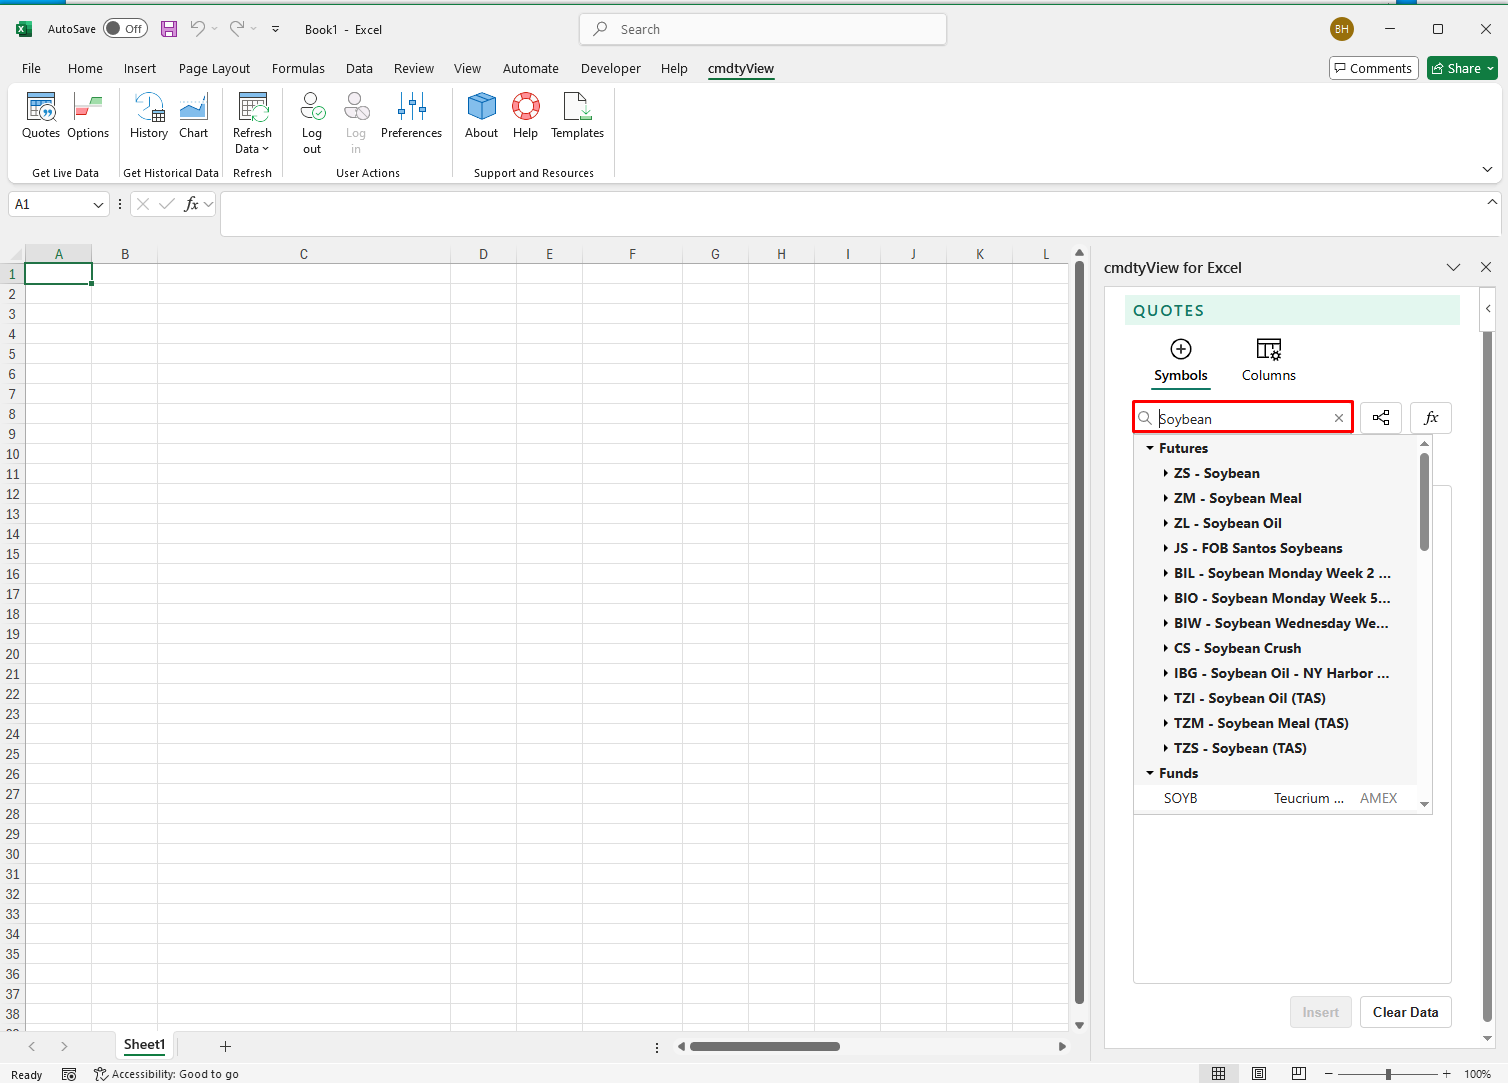Click the symbol list scrollbar thumb

[1424, 502]
